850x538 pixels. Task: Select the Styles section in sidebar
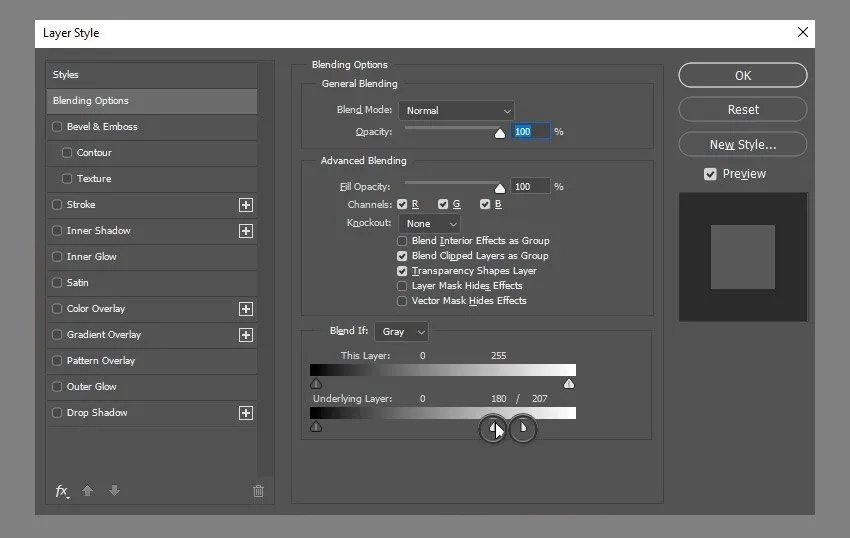click(x=150, y=75)
